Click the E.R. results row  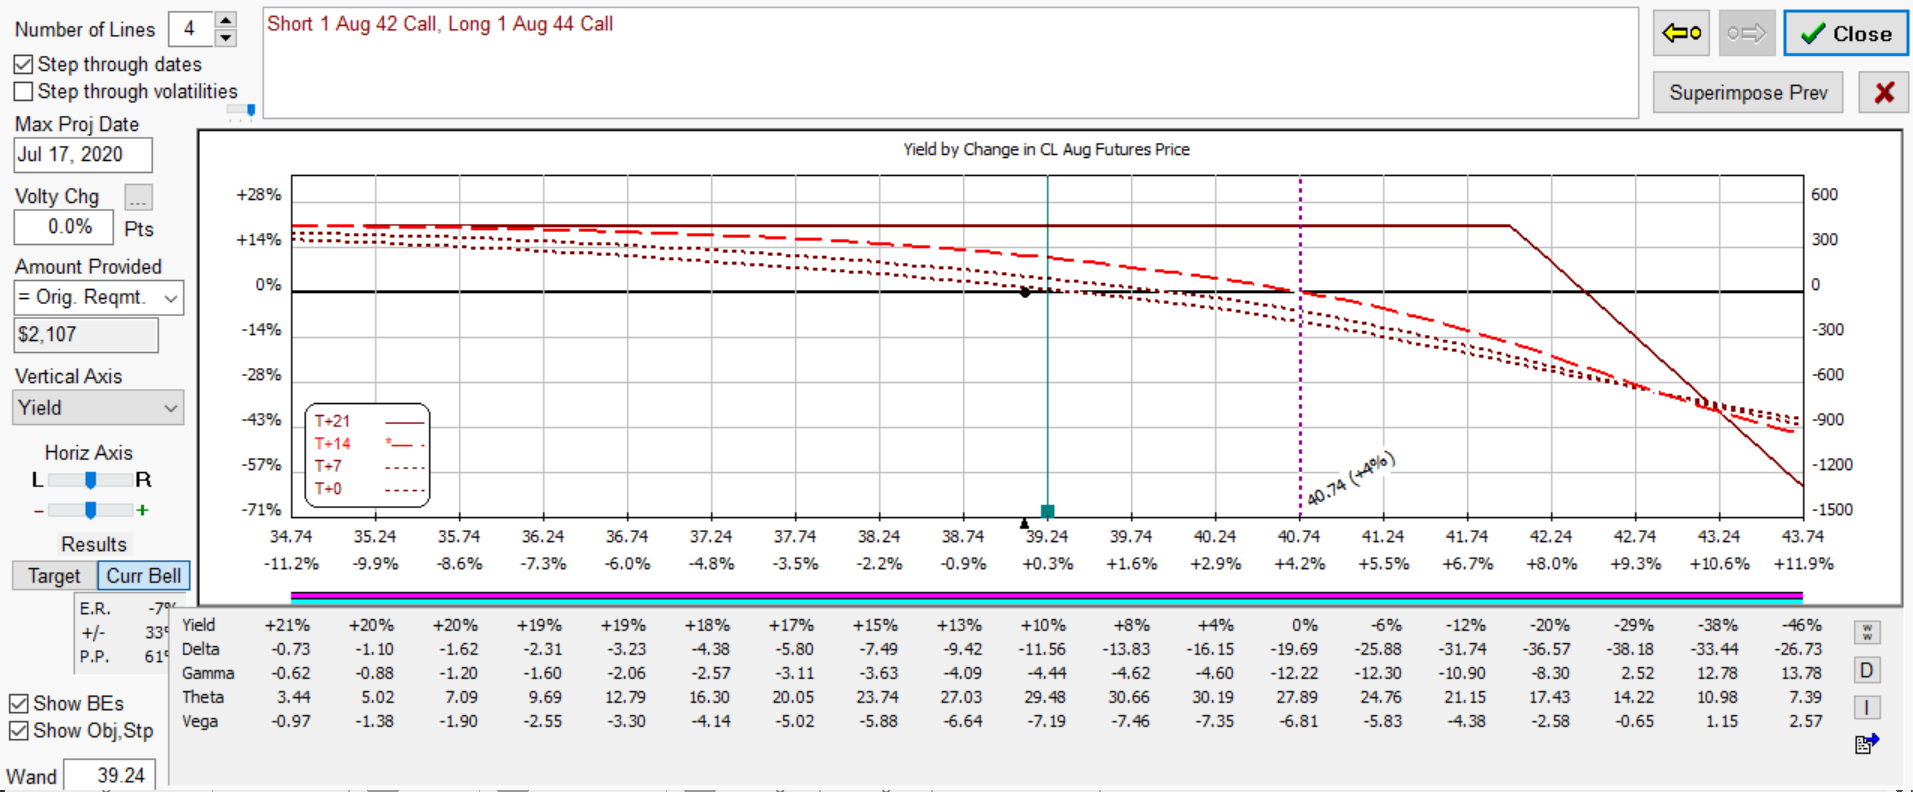click(127, 609)
